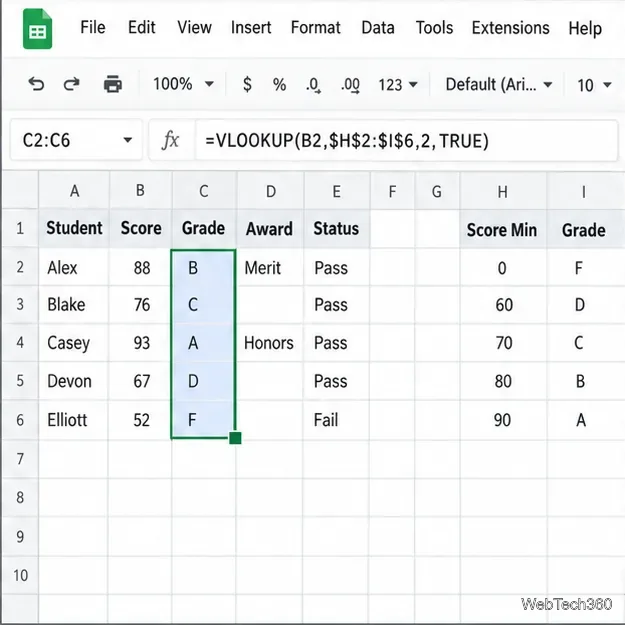Click the Student header cell
625x625 pixels.
(x=74, y=228)
